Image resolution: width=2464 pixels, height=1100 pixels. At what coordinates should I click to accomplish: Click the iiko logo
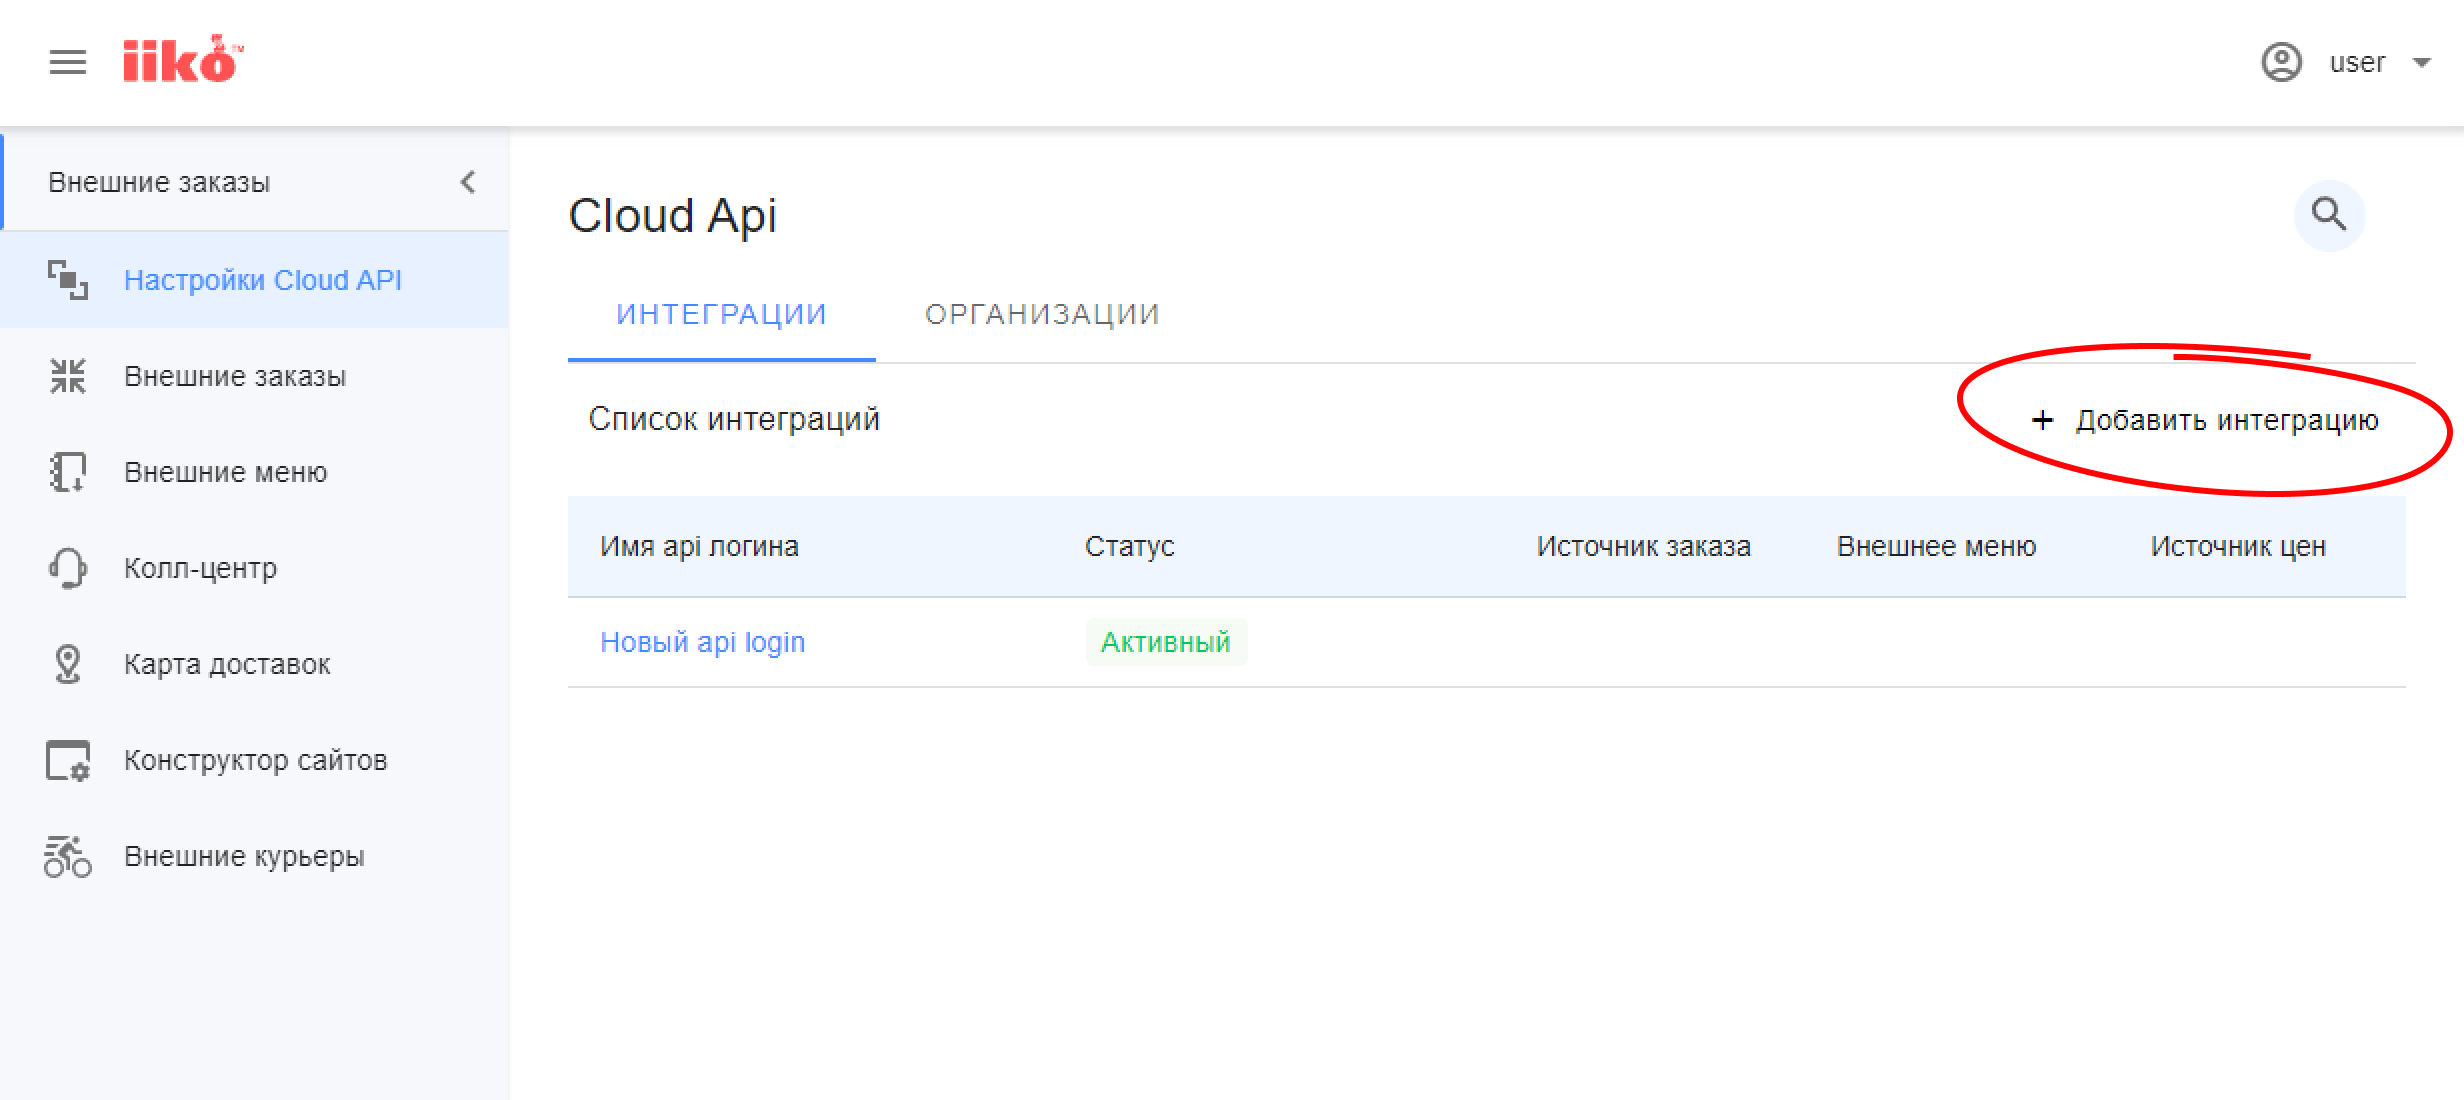tap(183, 59)
